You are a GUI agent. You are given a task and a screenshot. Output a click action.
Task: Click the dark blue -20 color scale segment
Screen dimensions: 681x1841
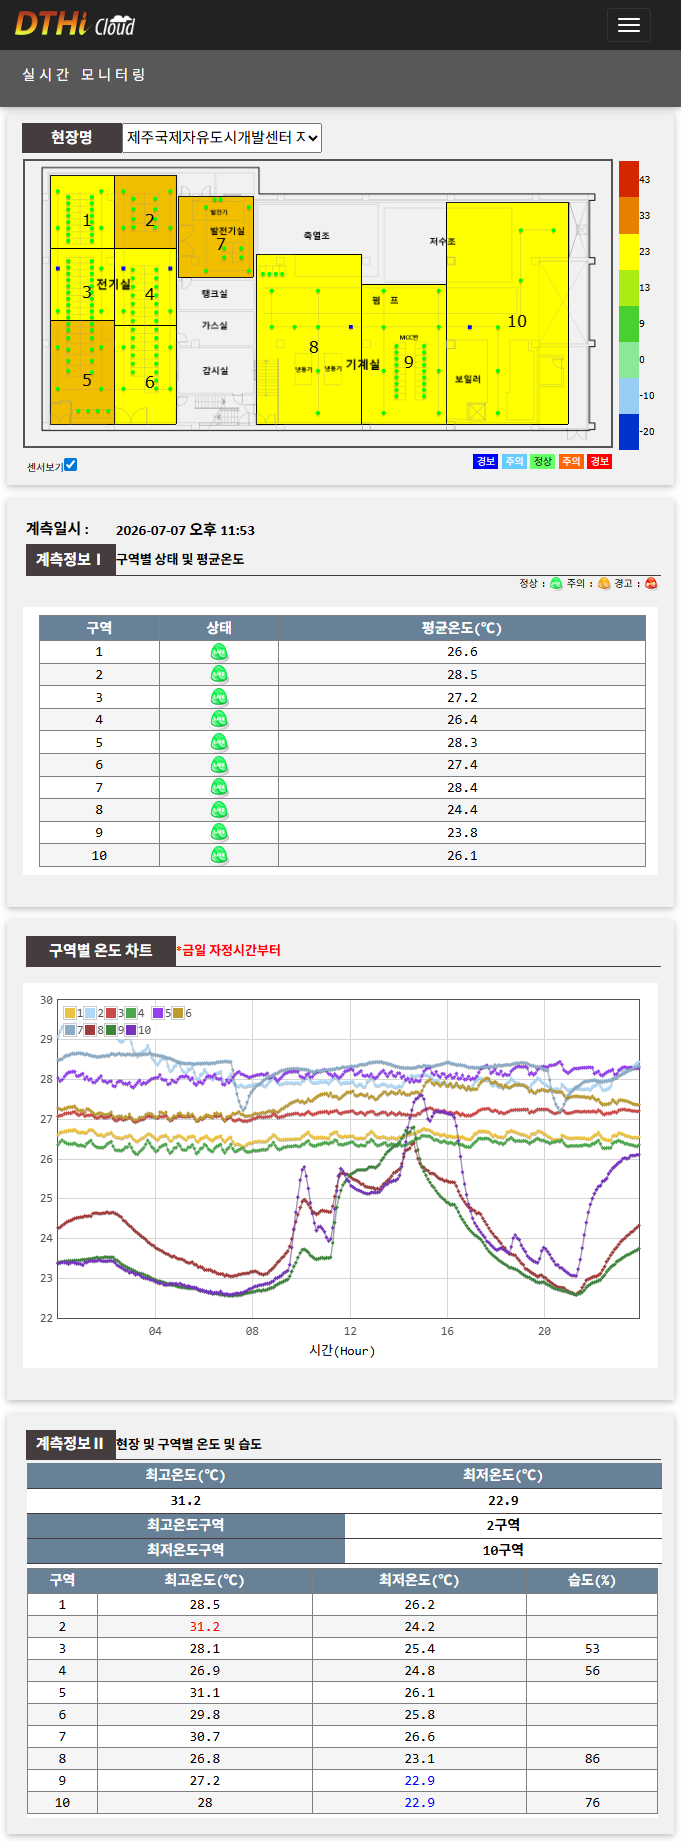coord(628,431)
